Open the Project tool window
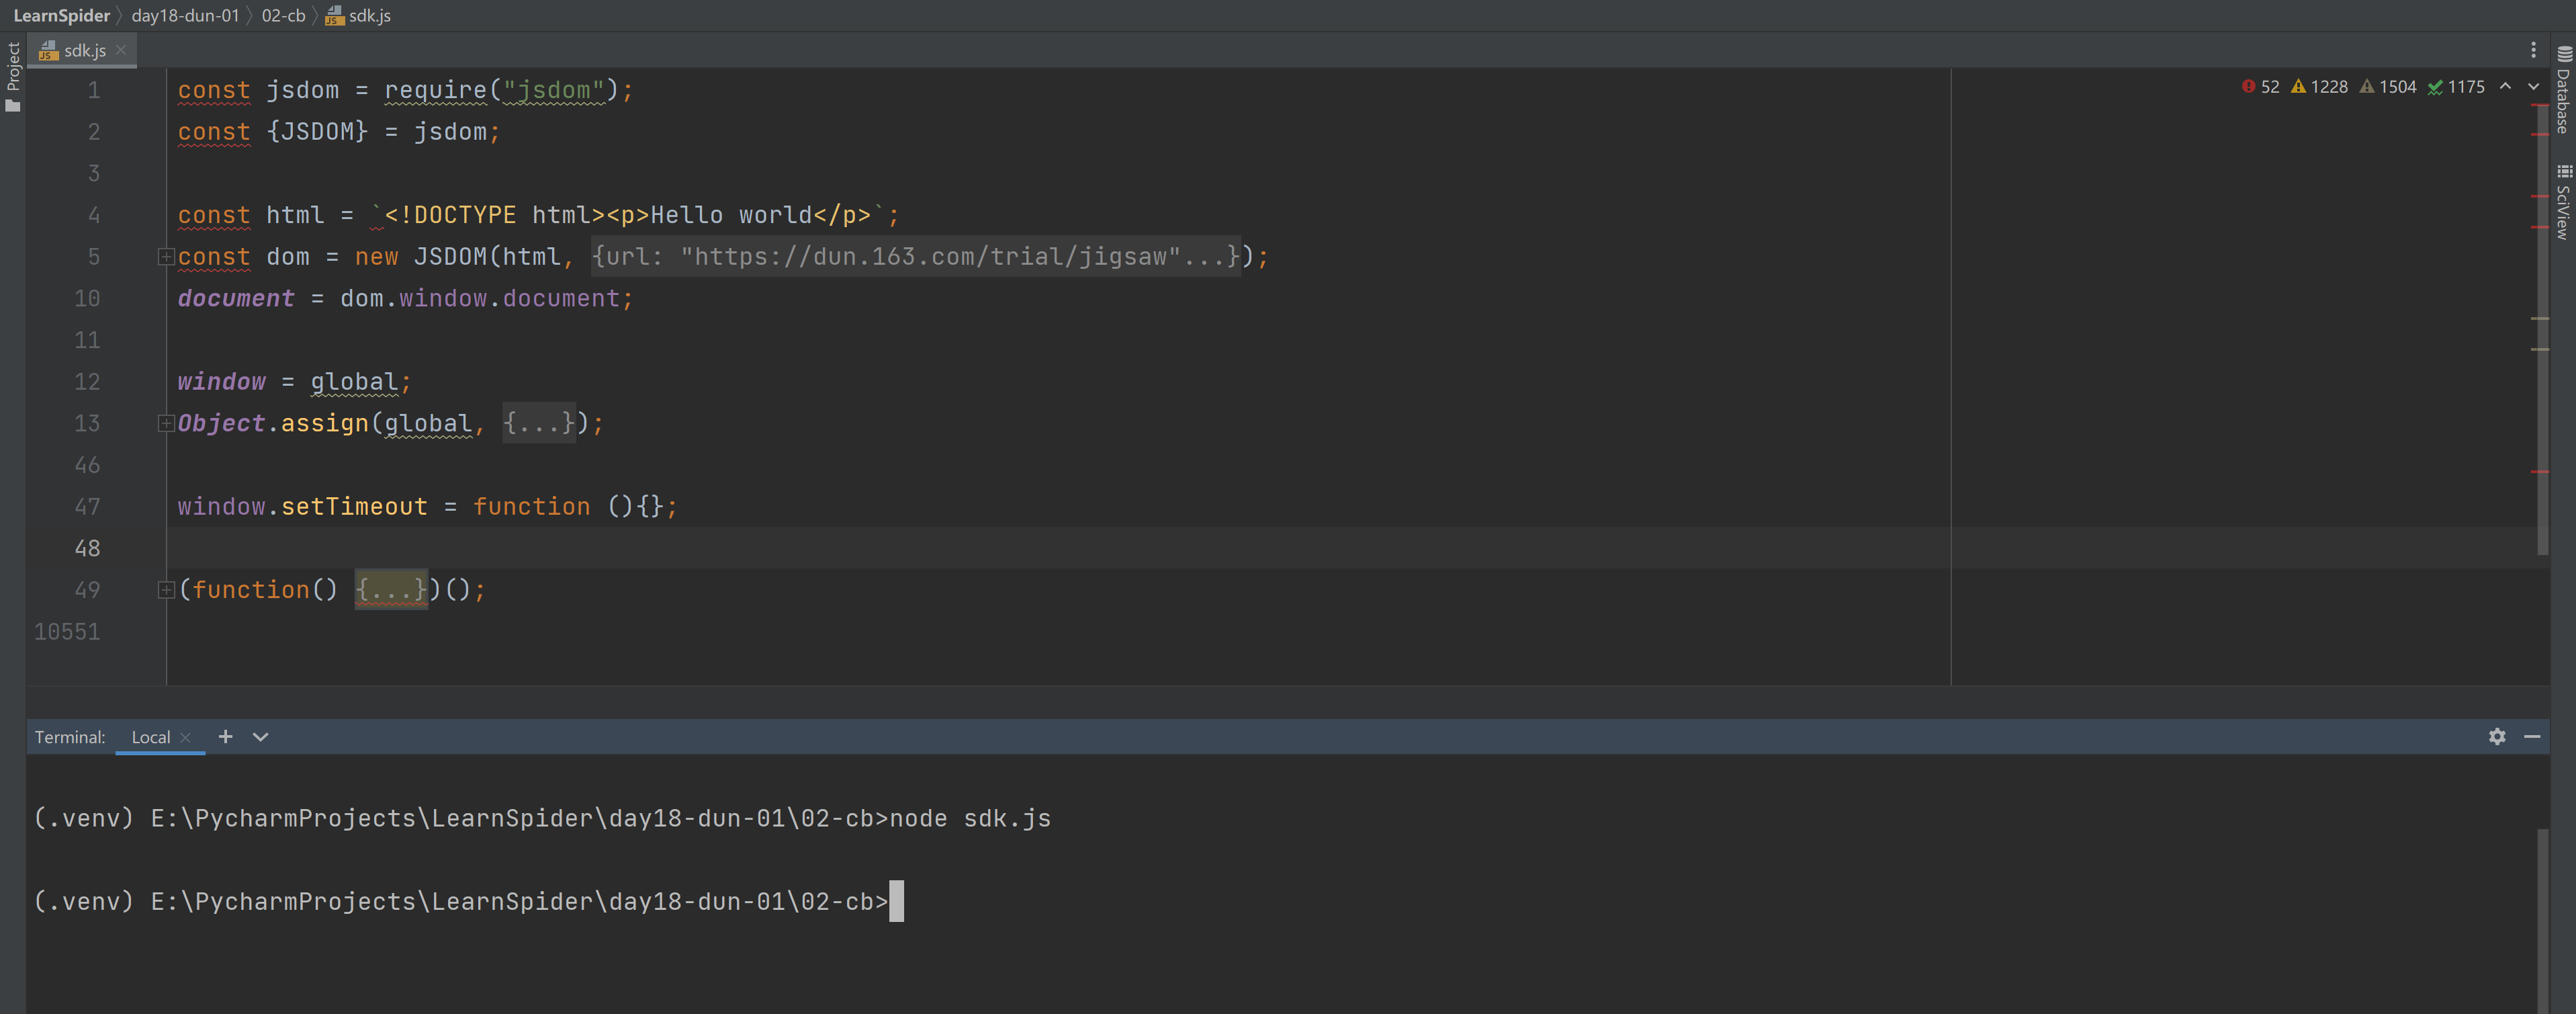Screen dimensions: 2576x1014 click(13, 77)
